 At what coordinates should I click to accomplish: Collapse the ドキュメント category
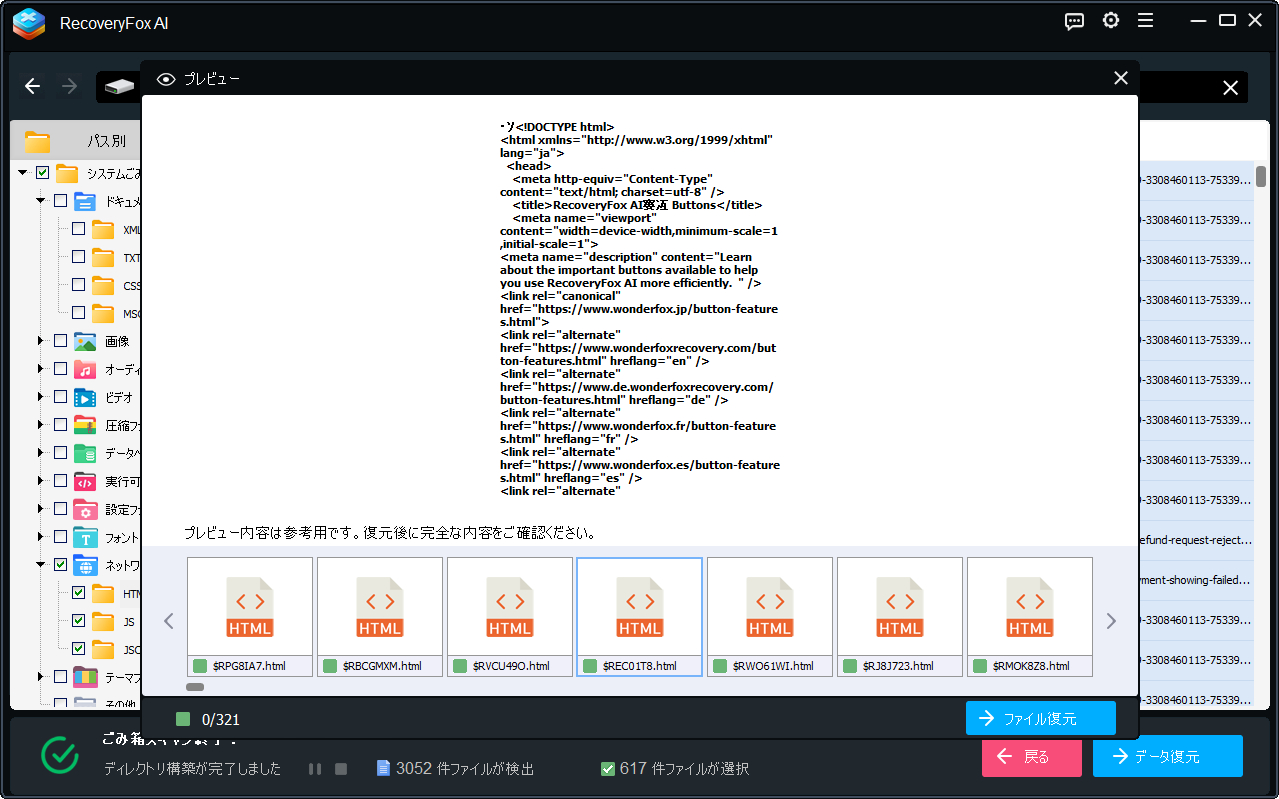[x=41, y=201]
